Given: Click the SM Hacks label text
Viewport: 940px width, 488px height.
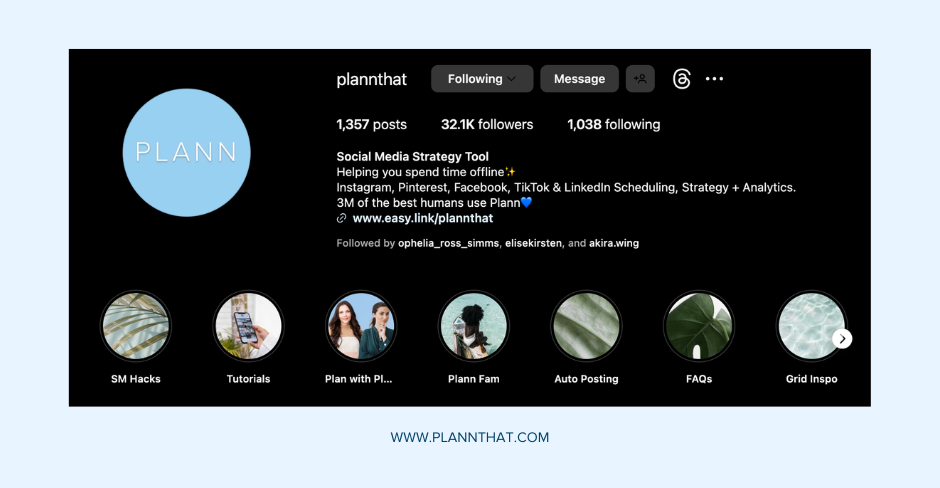Looking at the screenshot, I should pyautogui.click(x=135, y=379).
